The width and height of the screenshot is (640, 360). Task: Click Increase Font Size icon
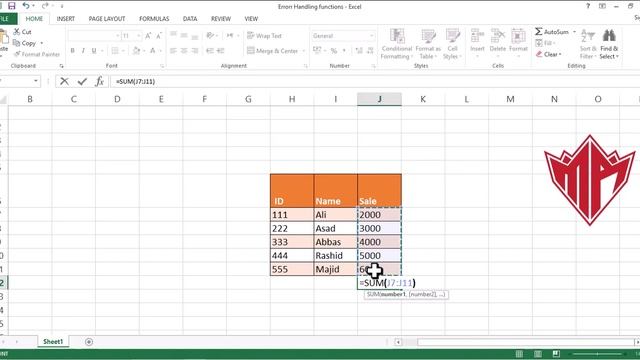[x=148, y=36]
